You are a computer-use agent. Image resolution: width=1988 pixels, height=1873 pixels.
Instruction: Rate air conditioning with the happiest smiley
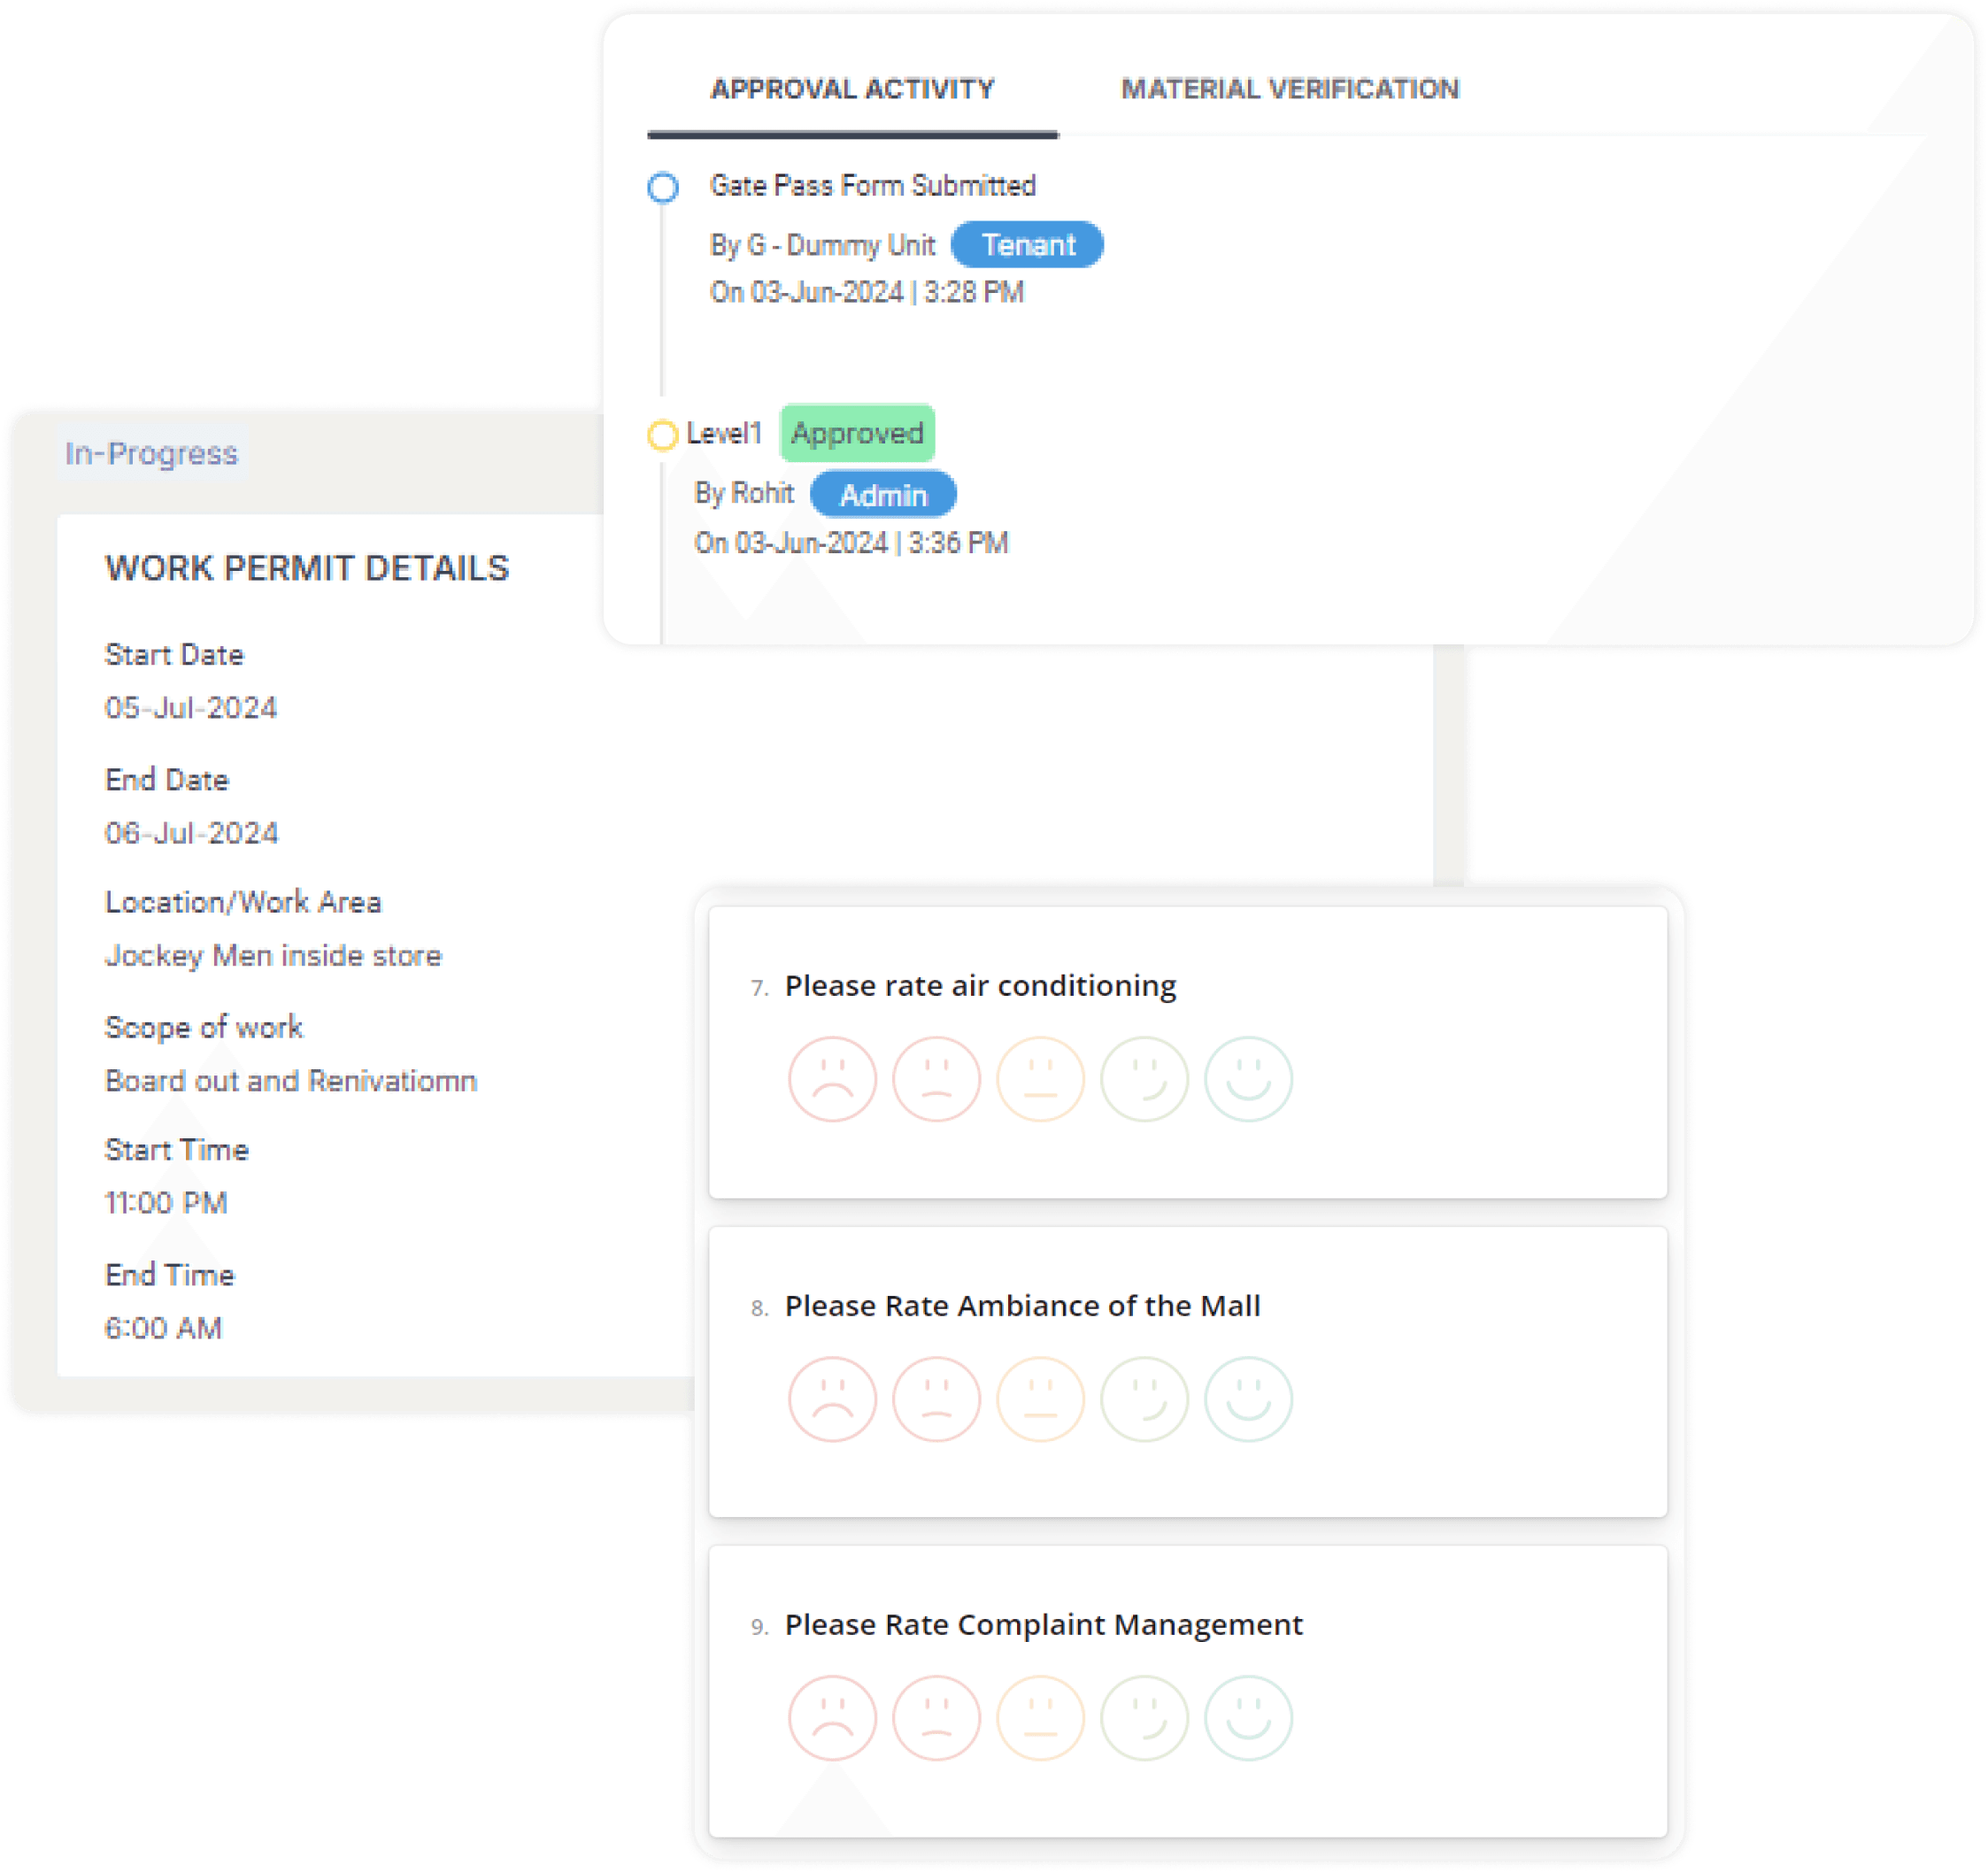pyautogui.click(x=1248, y=1079)
